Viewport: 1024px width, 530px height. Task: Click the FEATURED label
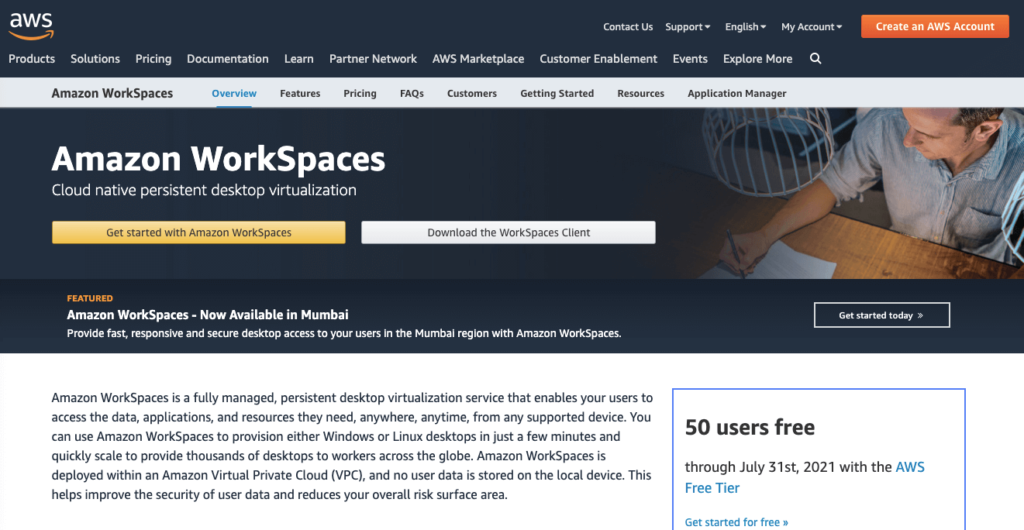coord(89,298)
